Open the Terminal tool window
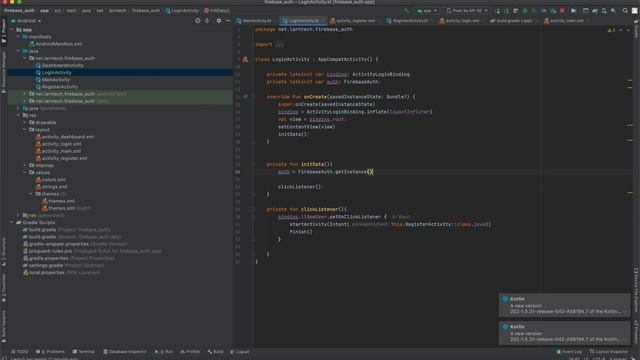640x360 pixels. pyautogui.click(x=84, y=351)
